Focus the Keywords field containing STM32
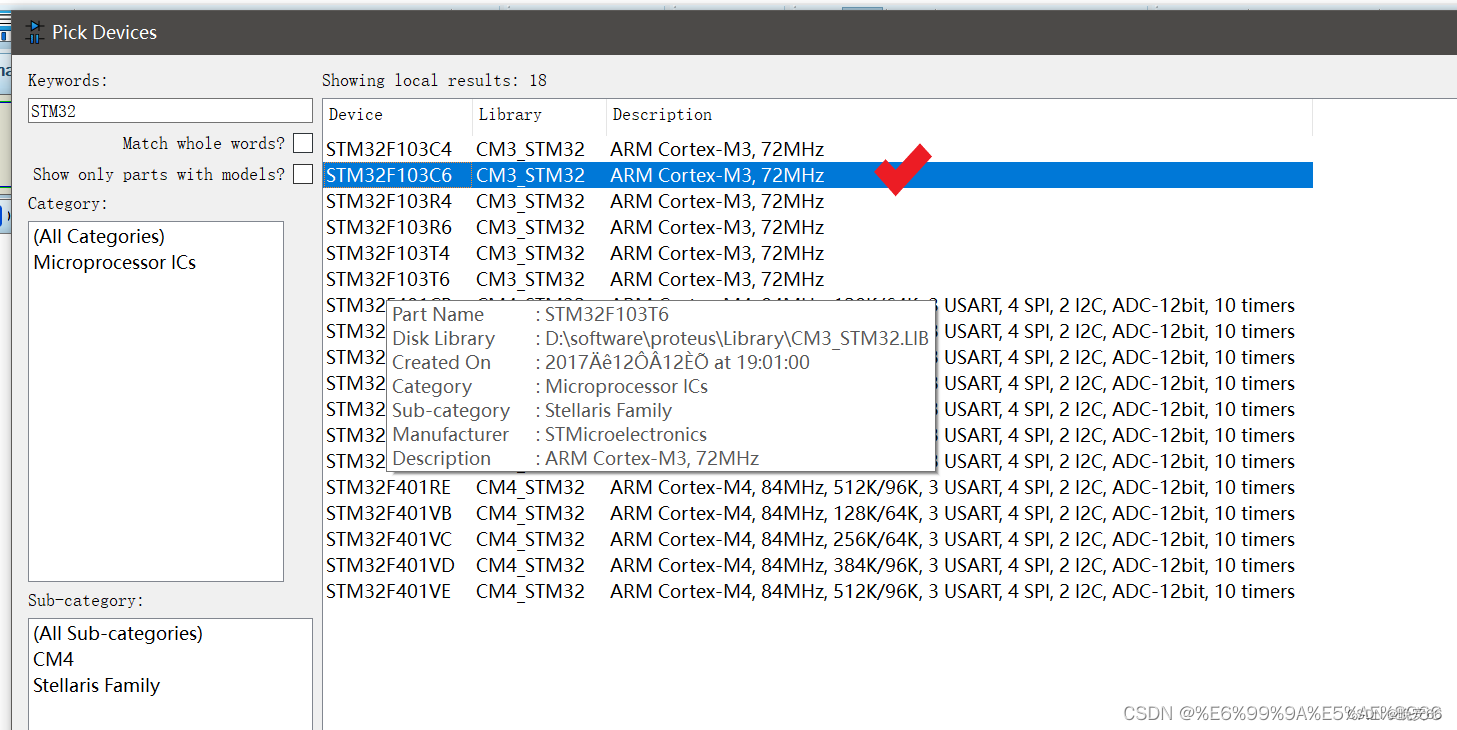The image size is (1457, 730). (x=170, y=111)
